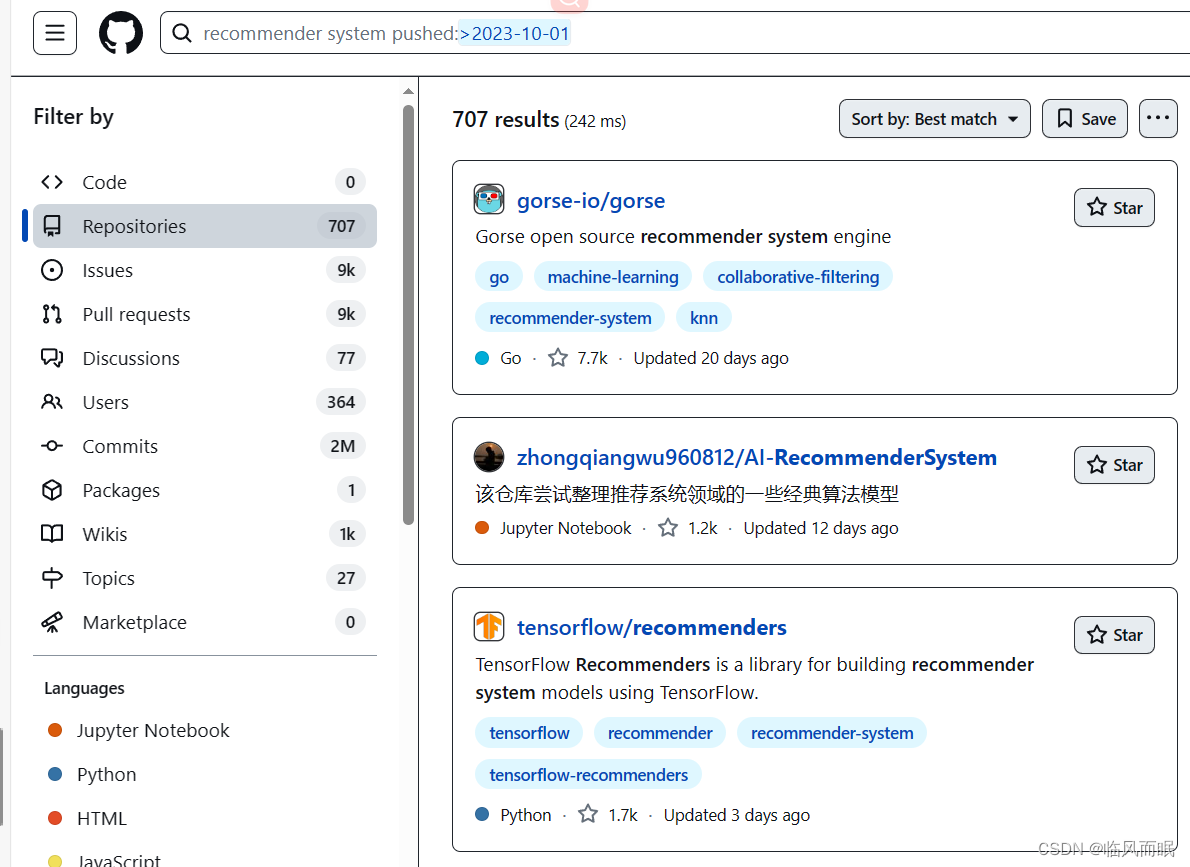Select the Pull requests filter
This screenshot has width=1190, height=867.
(205, 314)
